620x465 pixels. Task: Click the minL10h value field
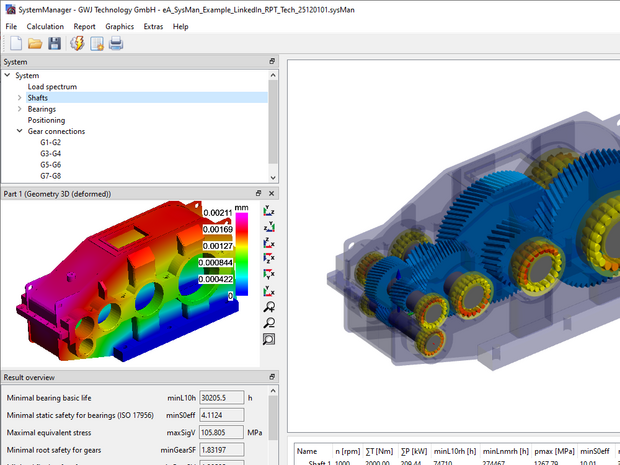click(220, 397)
